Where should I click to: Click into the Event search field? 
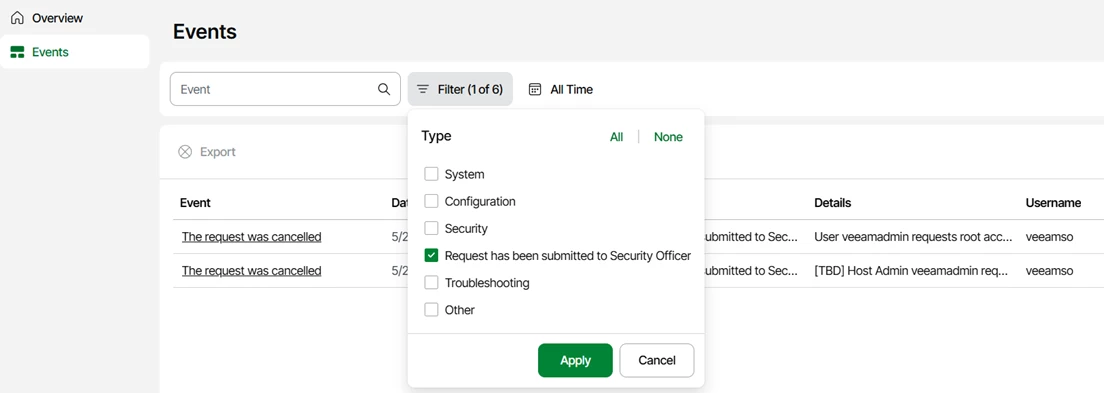(x=275, y=89)
